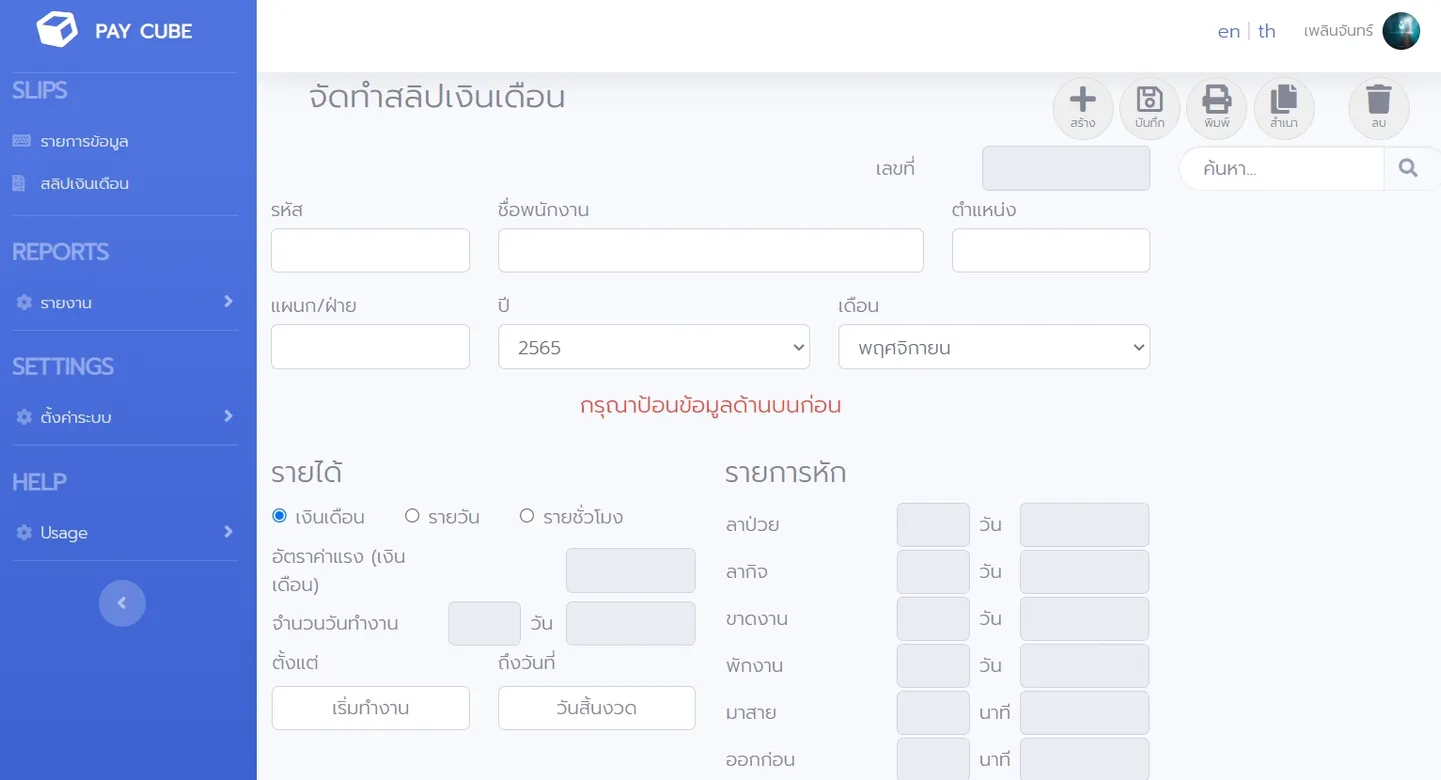Click the ลบ (delete) trash icon
This screenshot has height=780, width=1441.
pos(1379,99)
